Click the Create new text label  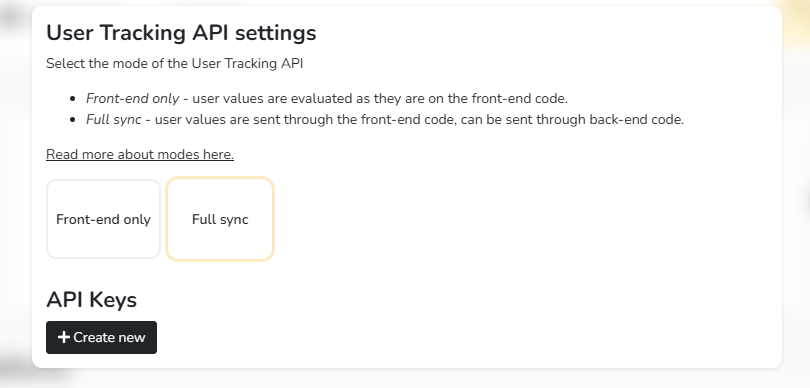pyautogui.click(x=110, y=337)
